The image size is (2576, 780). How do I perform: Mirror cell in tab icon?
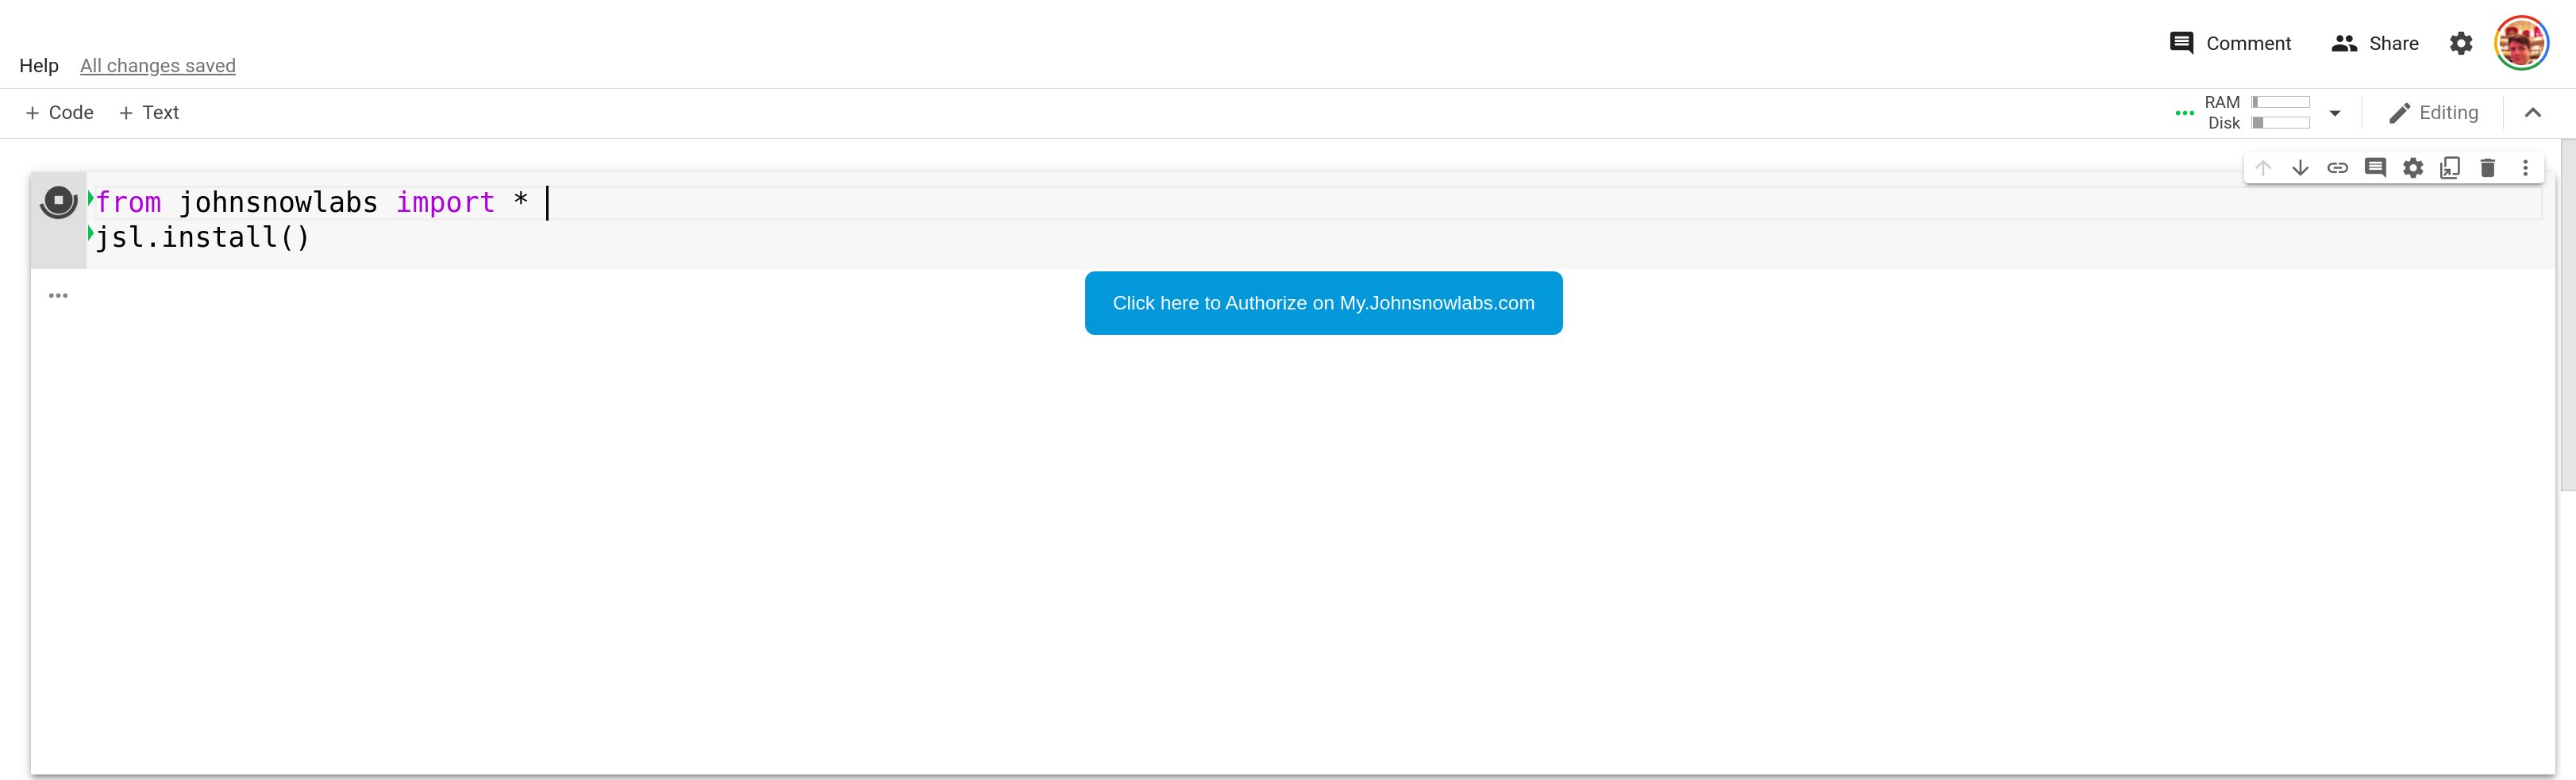pyautogui.click(x=2450, y=168)
